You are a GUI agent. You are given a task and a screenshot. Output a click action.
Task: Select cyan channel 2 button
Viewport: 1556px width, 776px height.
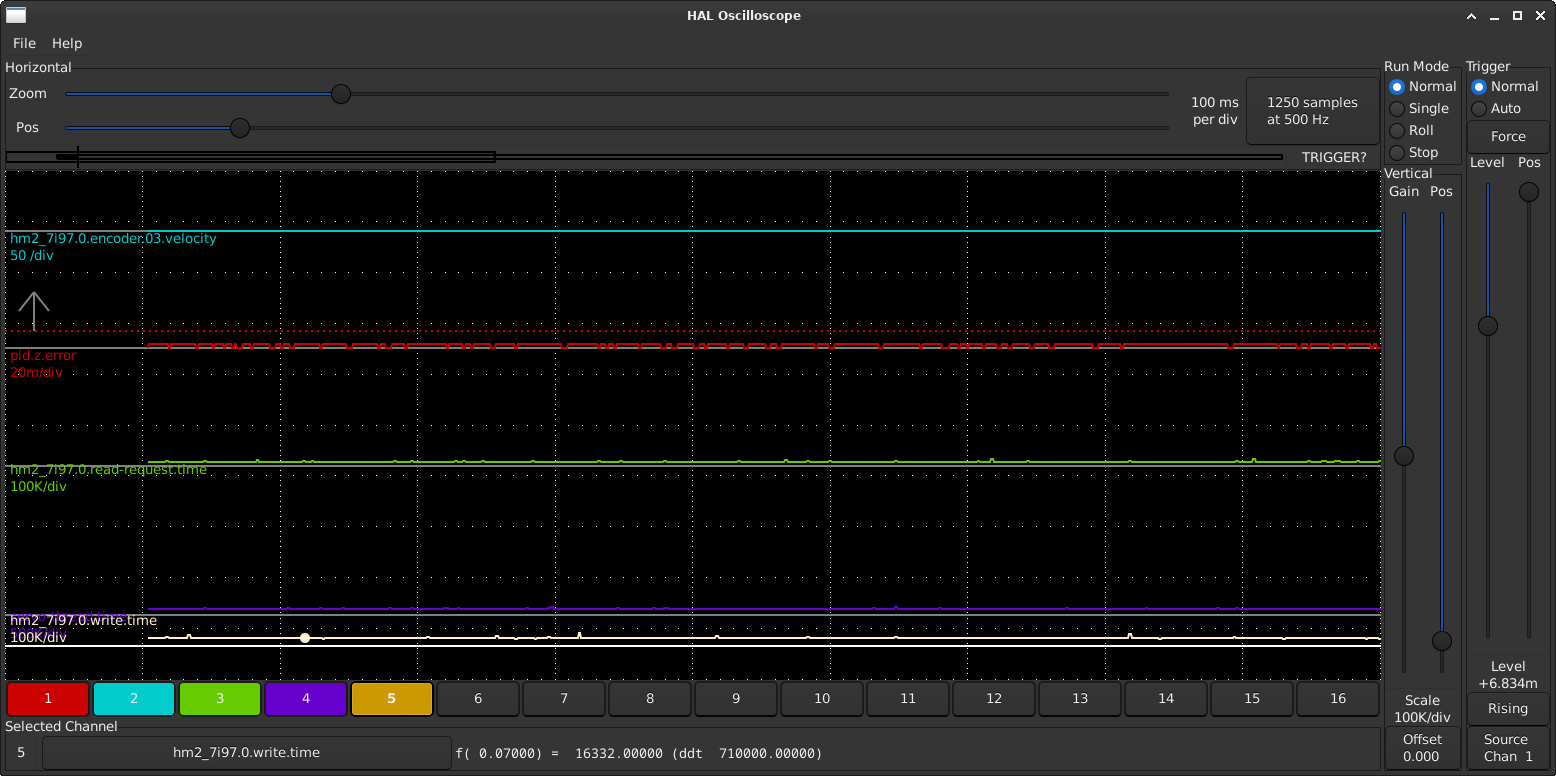point(134,699)
